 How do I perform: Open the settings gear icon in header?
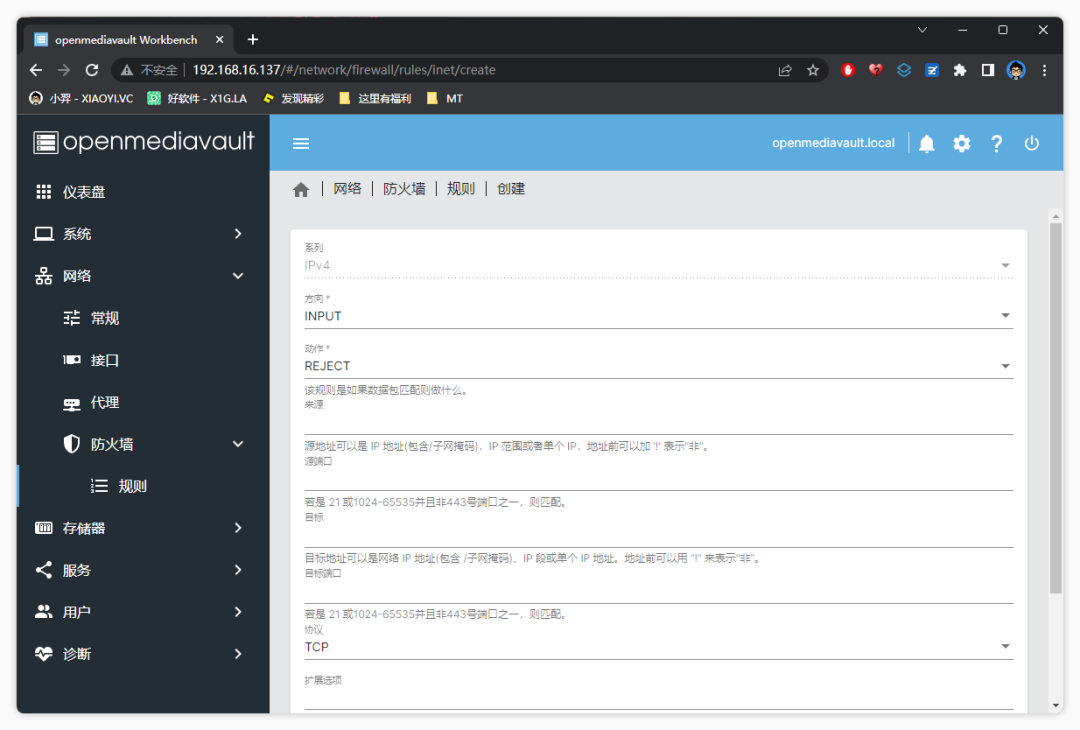[x=961, y=143]
